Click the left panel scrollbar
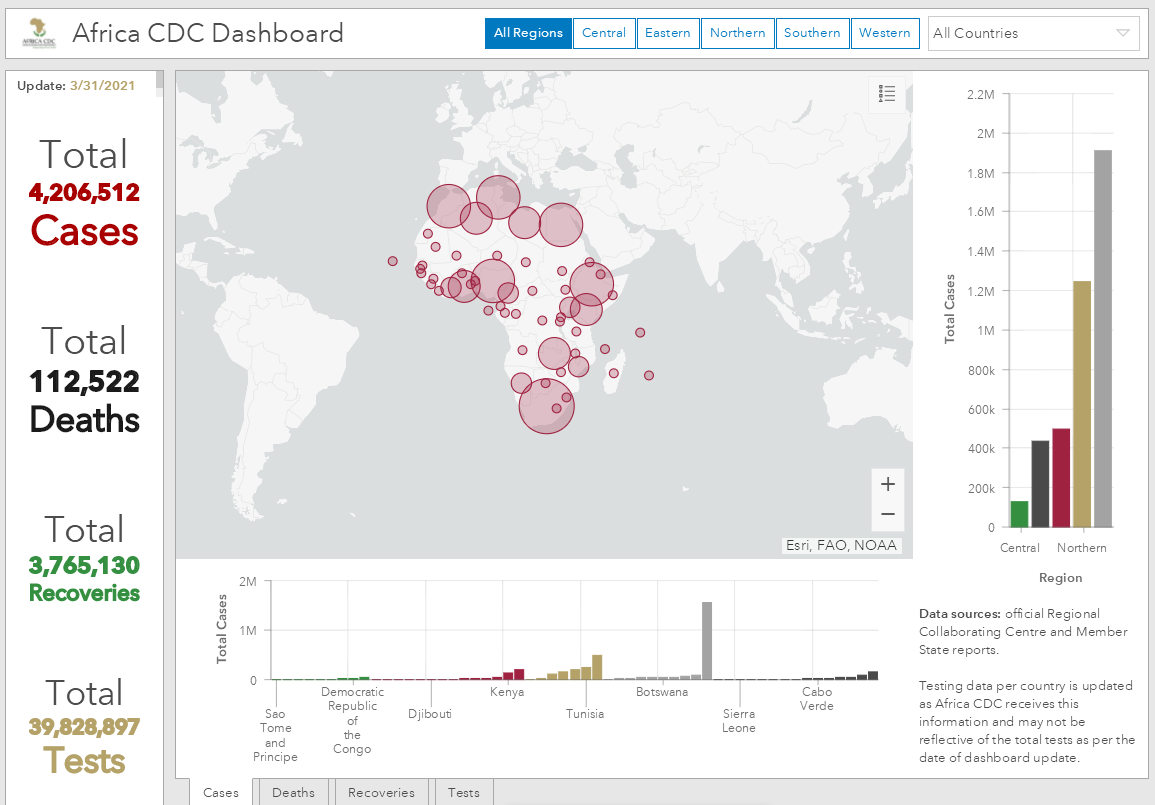Image resolution: width=1155 pixels, height=805 pixels. click(x=159, y=82)
